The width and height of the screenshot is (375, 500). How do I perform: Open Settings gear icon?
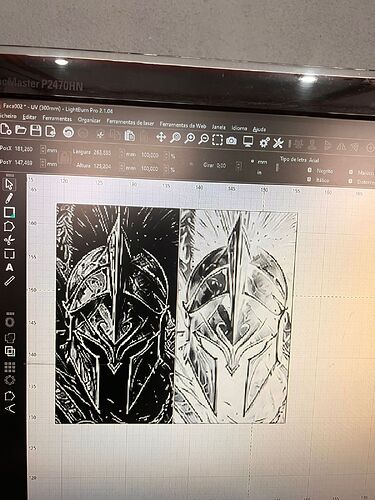[x=264, y=142]
